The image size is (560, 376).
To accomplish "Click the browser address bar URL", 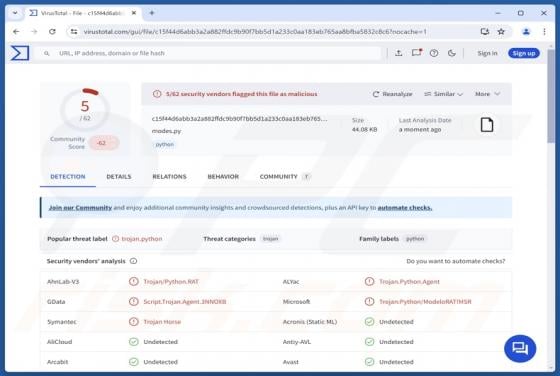I will click(255, 32).
